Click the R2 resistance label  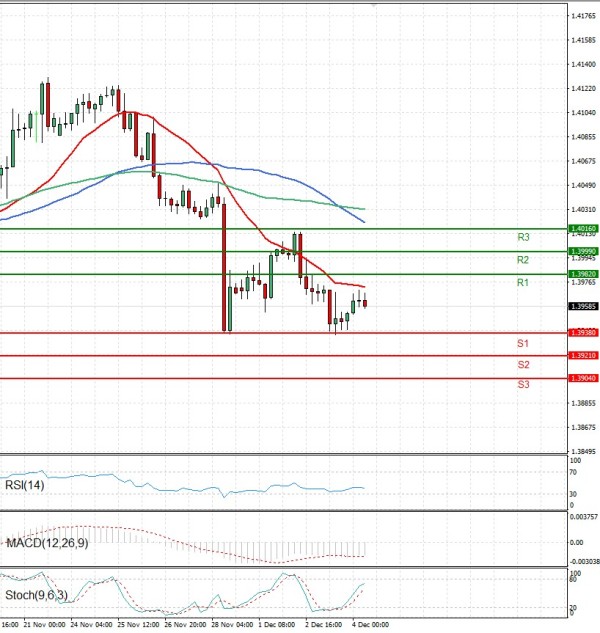[523, 260]
